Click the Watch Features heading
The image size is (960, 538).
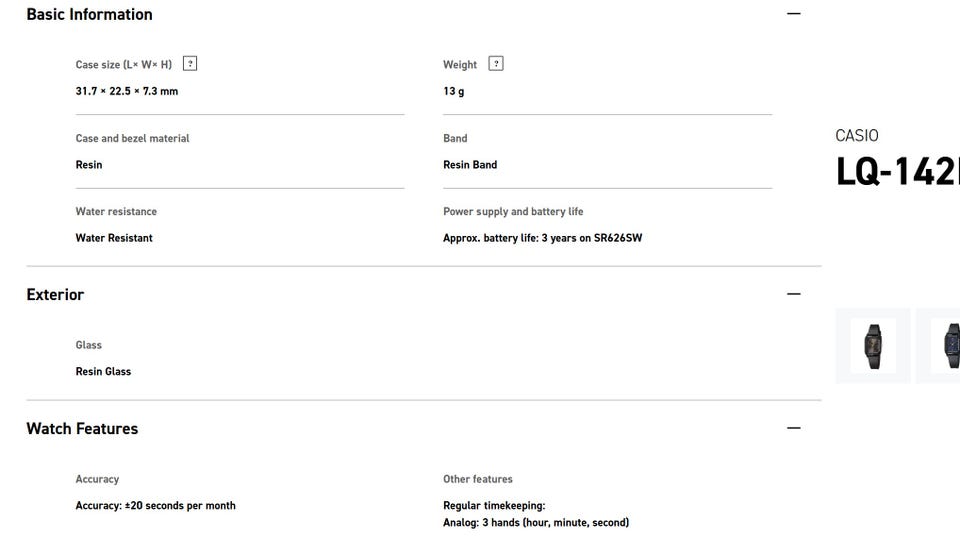click(82, 428)
